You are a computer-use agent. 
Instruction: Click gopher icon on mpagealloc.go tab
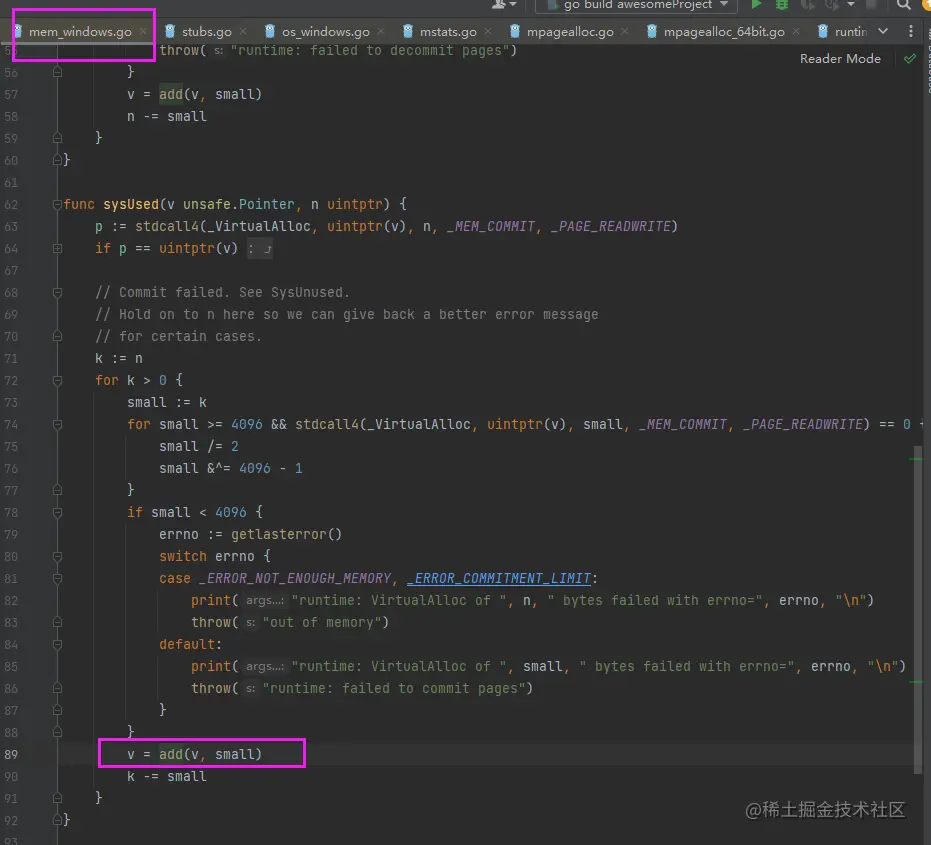515,31
